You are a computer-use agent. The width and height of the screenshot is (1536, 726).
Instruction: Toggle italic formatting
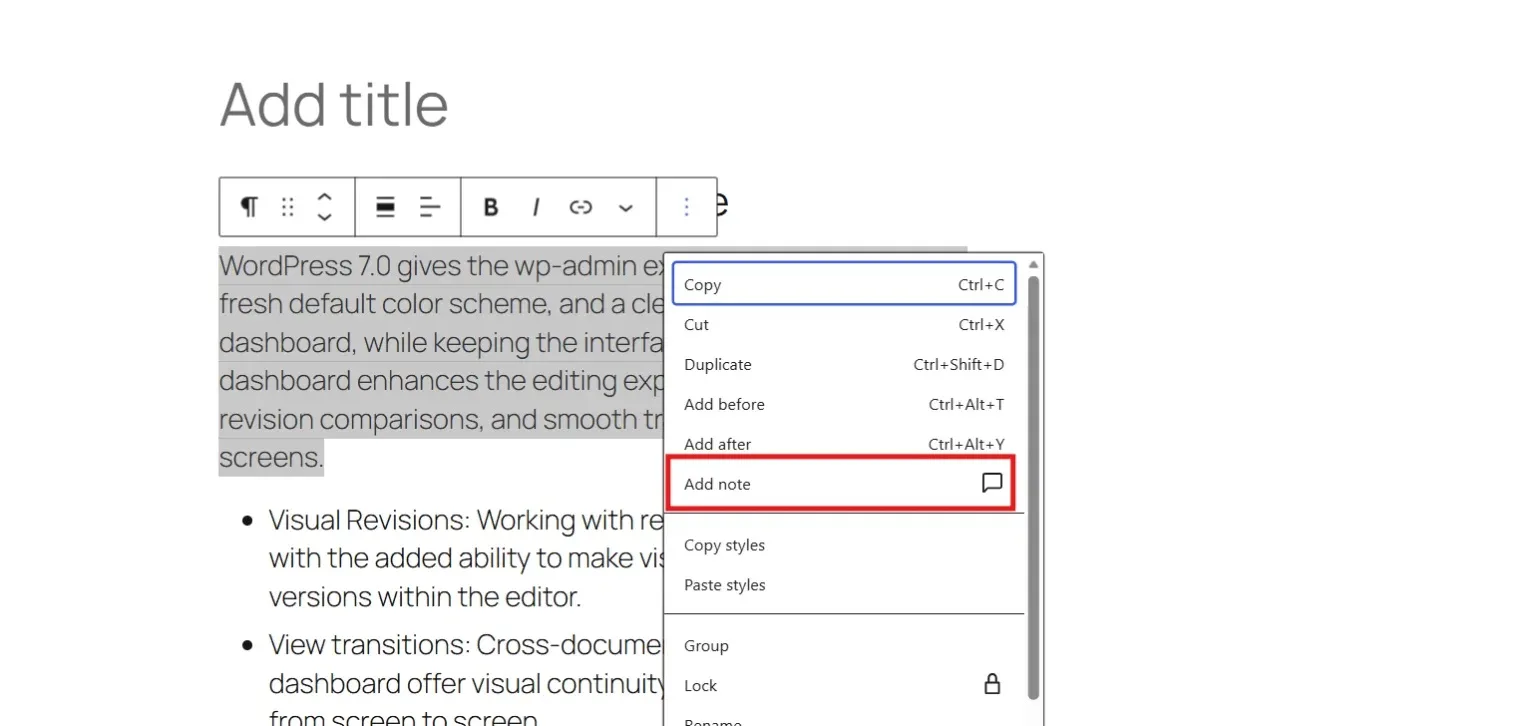point(536,207)
